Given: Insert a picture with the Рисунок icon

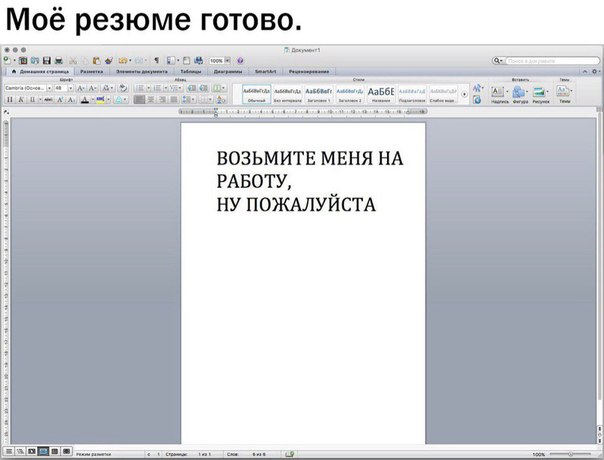Looking at the screenshot, I should click(540, 93).
